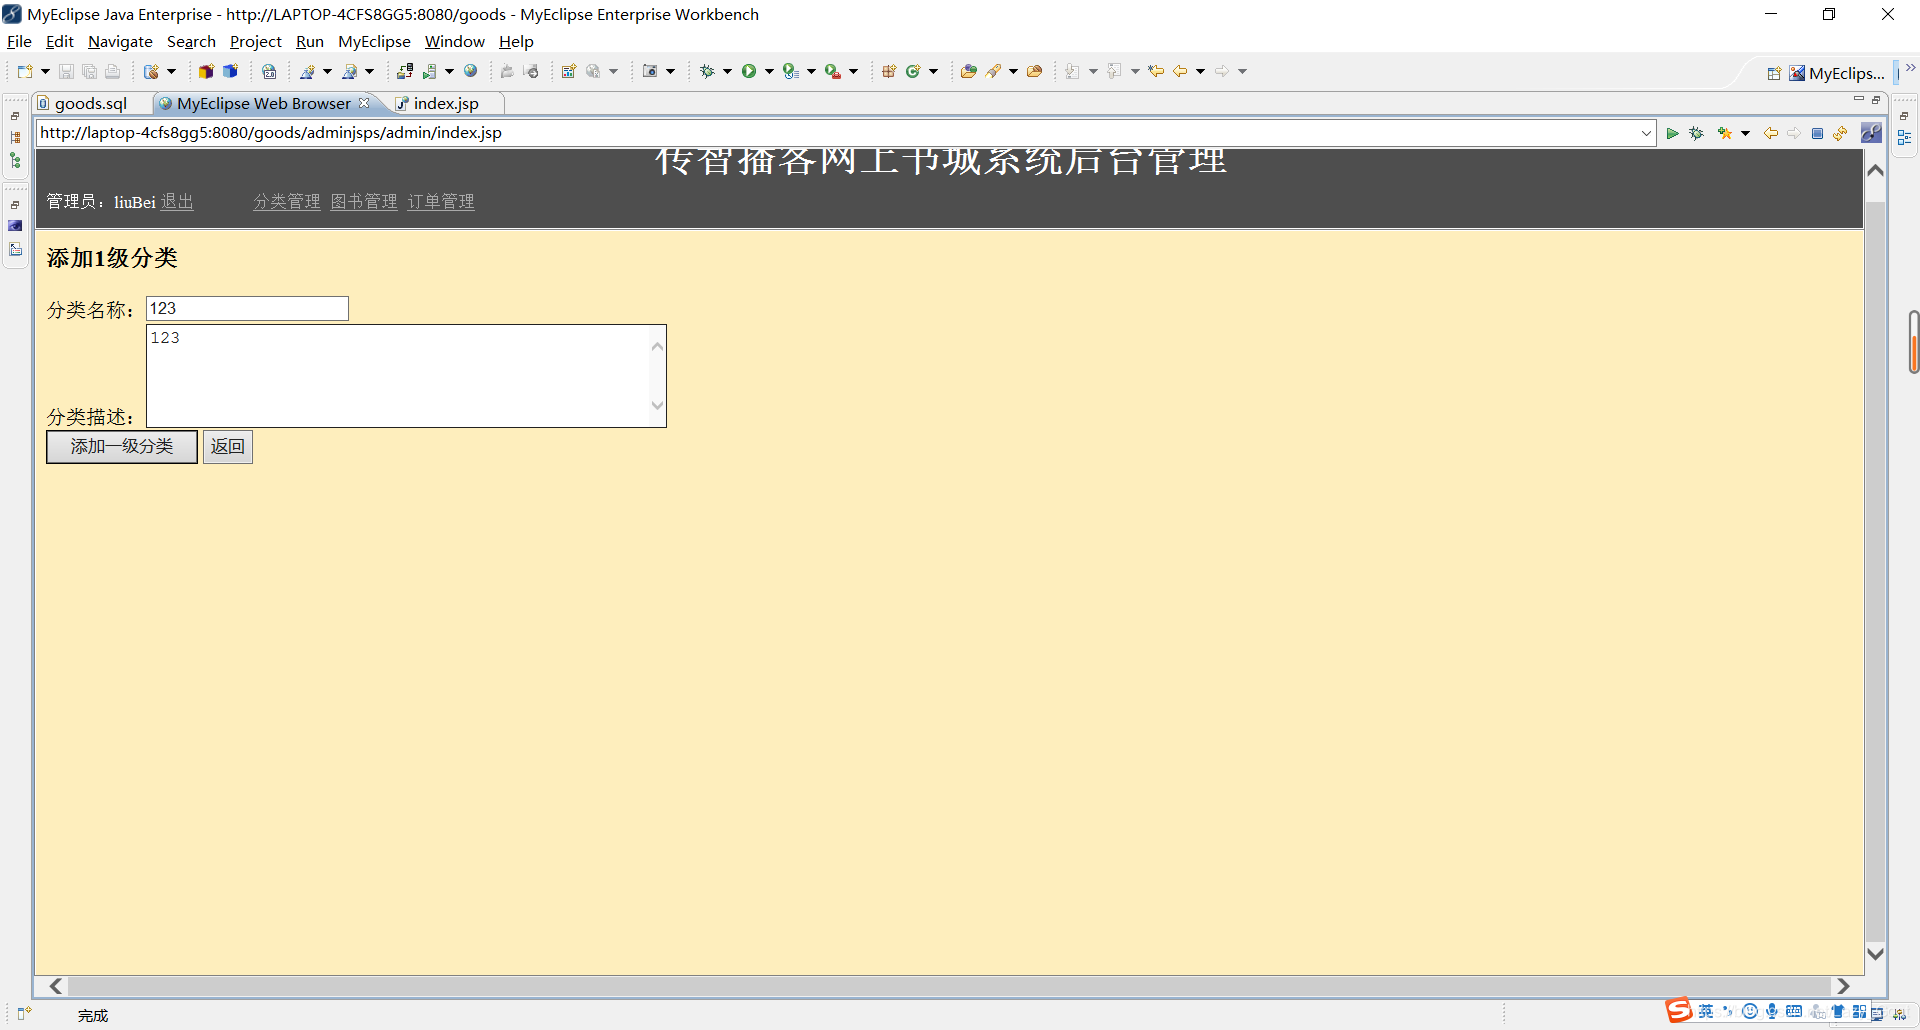The image size is (1920, 1030).
Task: Minimize the editor area view
Action: pyautogui.click(x=1858, y=99)
